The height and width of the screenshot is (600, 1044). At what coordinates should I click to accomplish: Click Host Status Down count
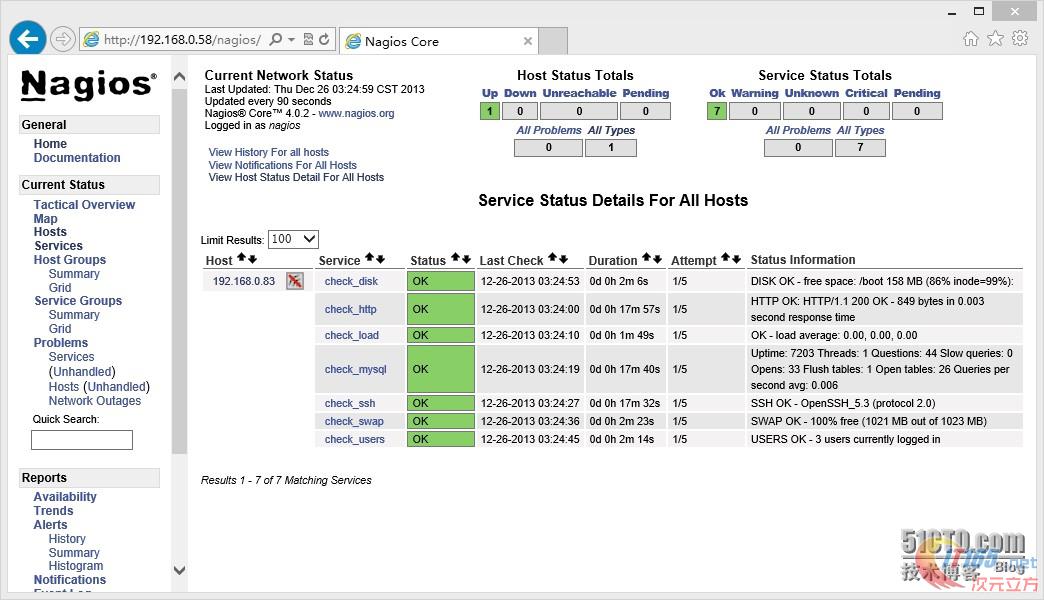(520, 111)
